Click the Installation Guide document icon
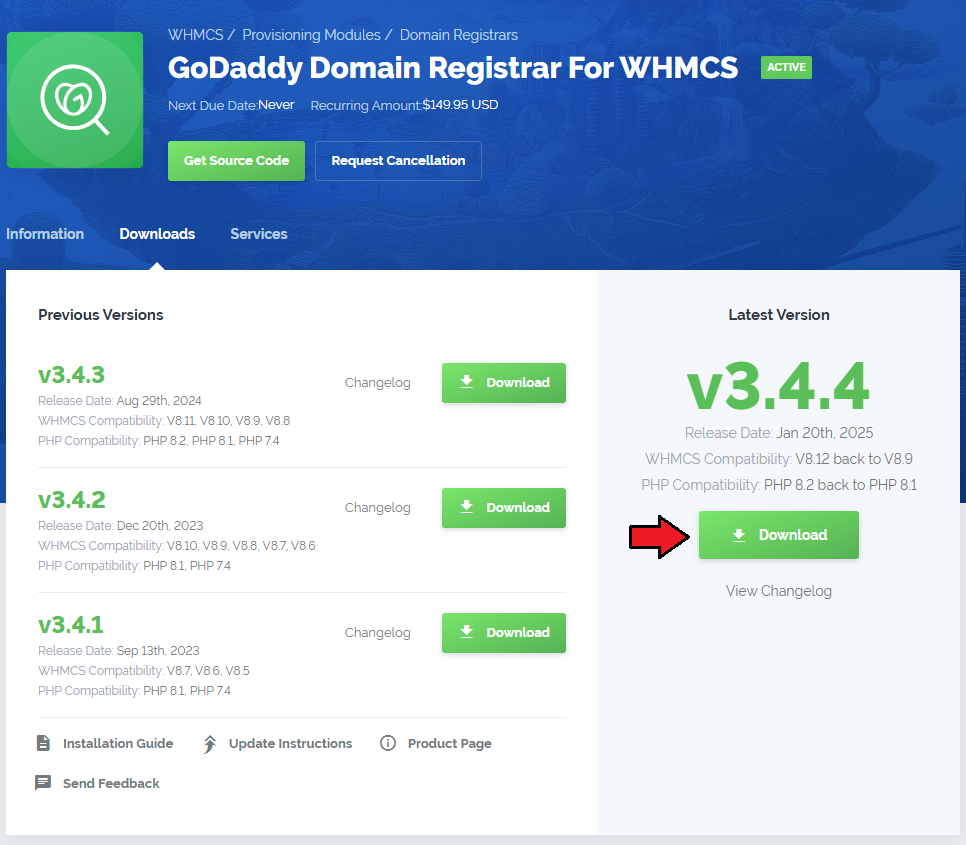This screenshot has width=966, height=845. pyautogui.click(x=43, y=743)
